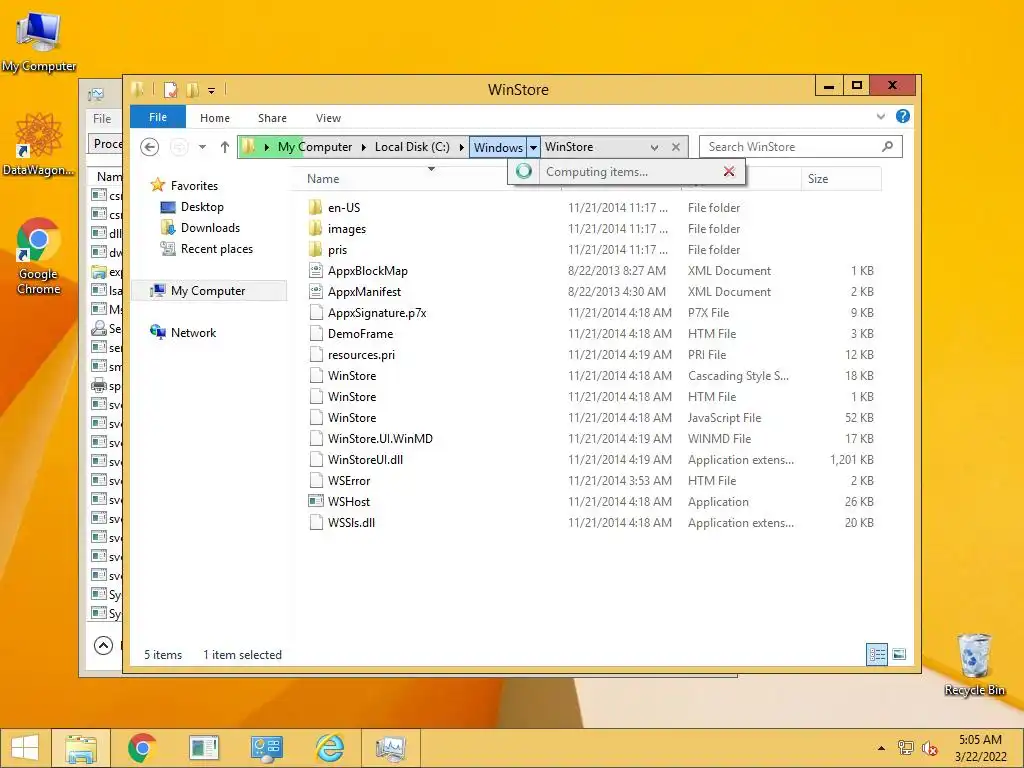
Task: Open Explorer Help question mark icon
Action: click(903, 116)
